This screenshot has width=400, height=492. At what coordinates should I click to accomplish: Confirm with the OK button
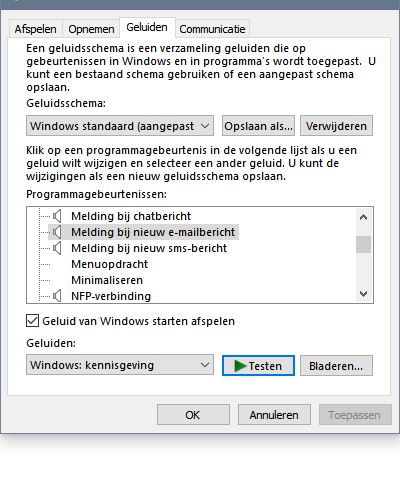point(193,415)
